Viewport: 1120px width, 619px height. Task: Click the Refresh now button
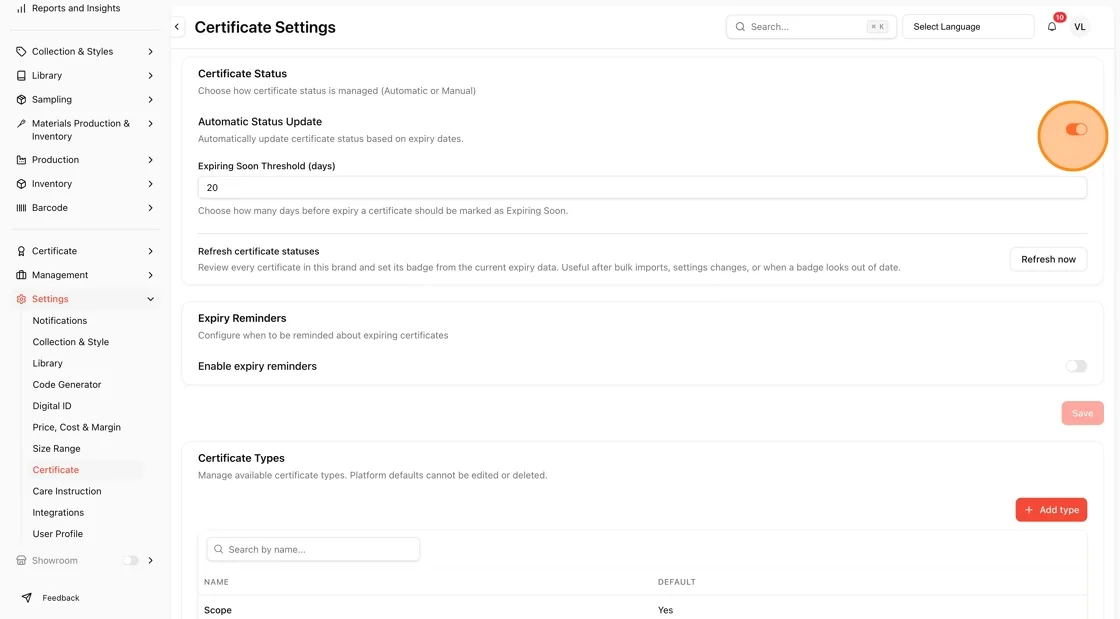point(1048,259)
